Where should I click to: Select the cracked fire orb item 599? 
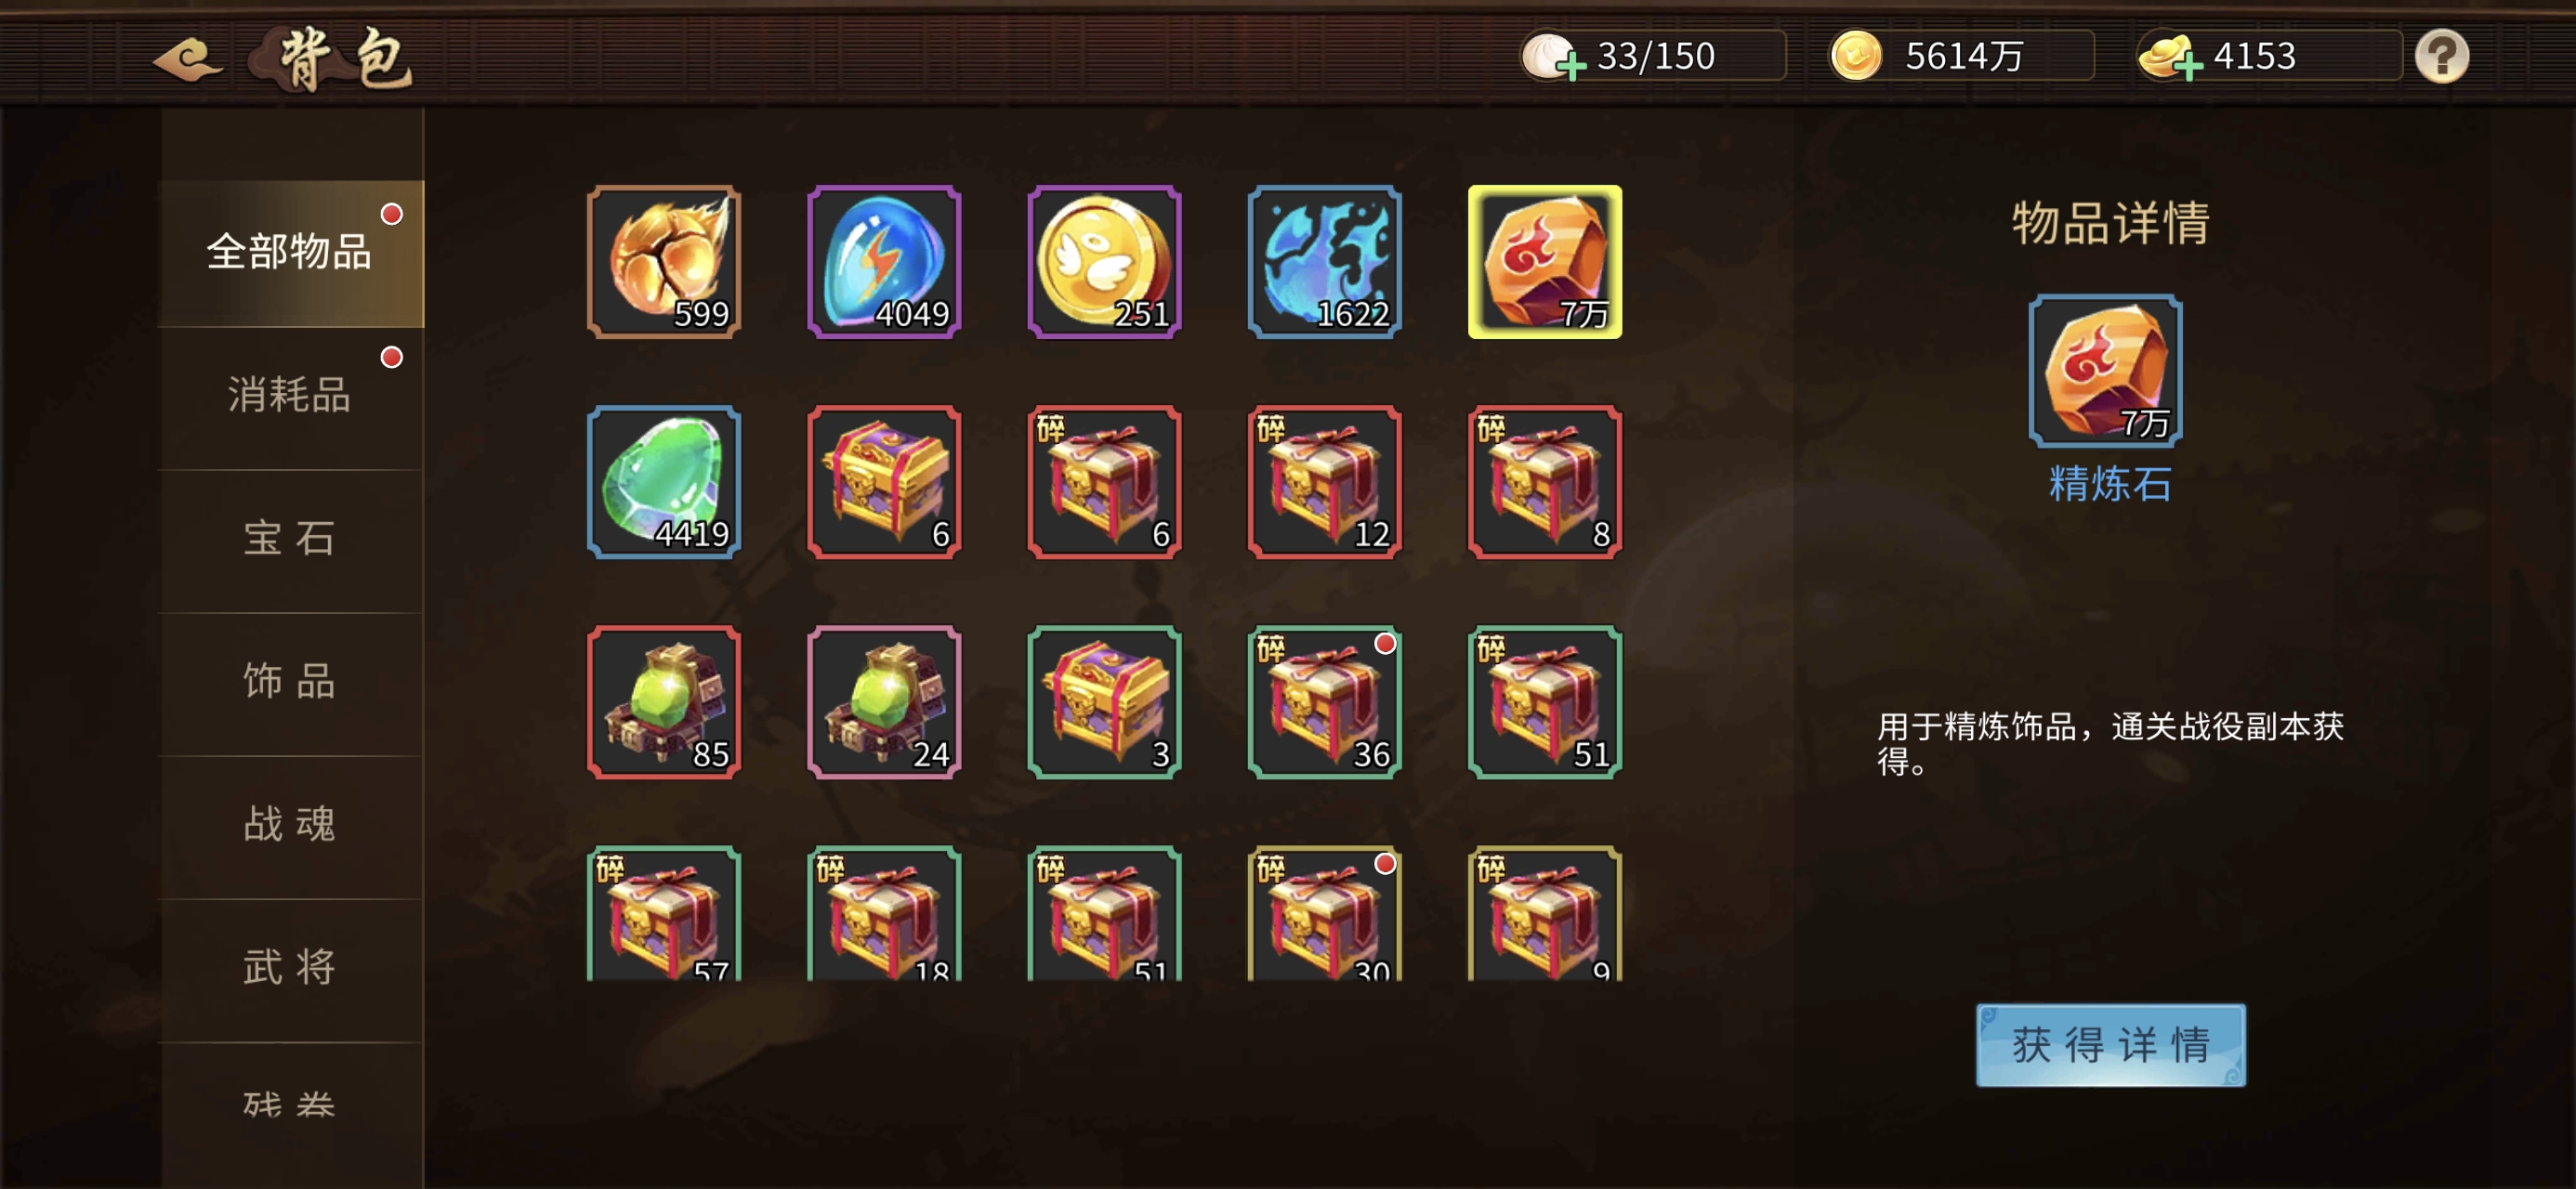point(664,262)
